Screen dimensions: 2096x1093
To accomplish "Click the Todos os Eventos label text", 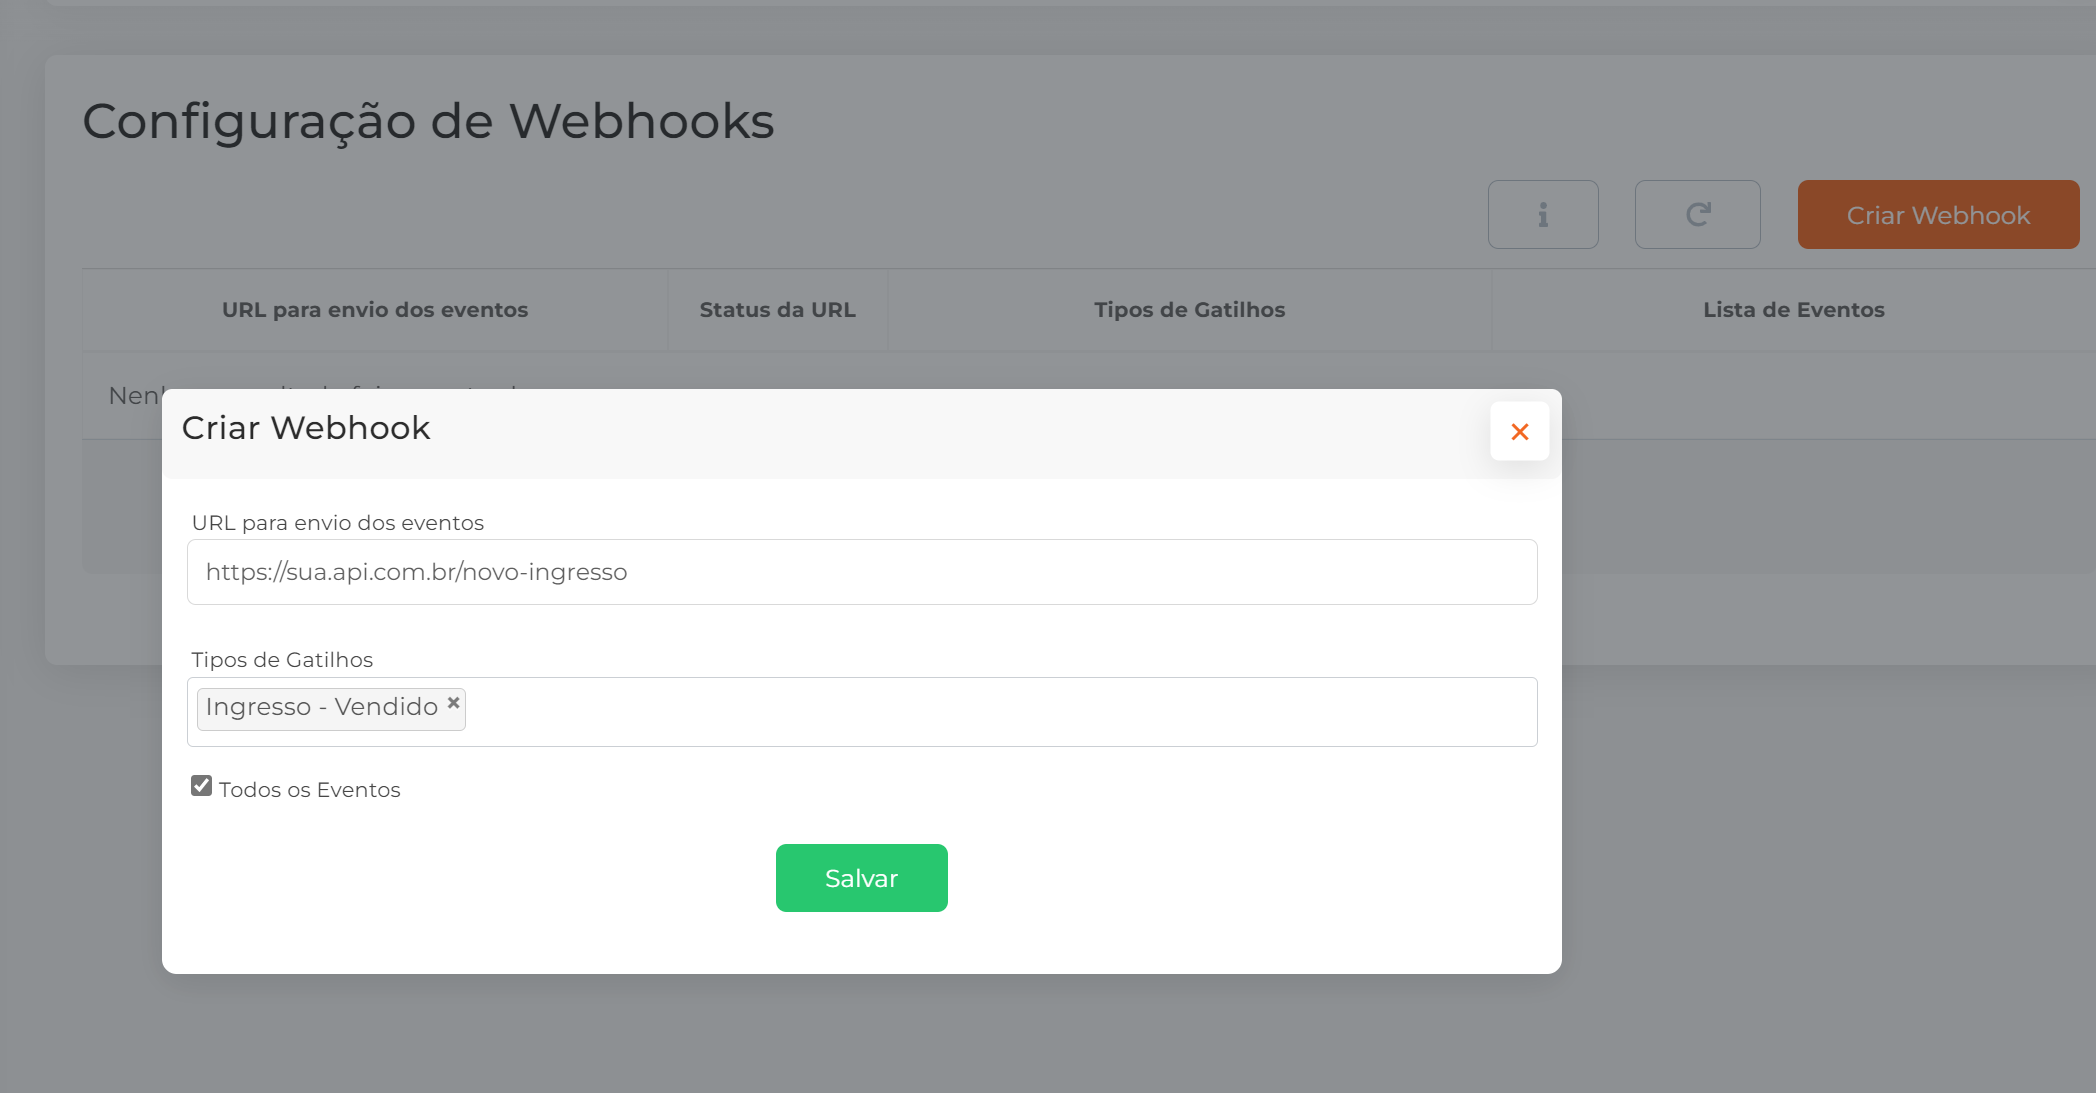I will pyautogui.click(x=309, y=790).
